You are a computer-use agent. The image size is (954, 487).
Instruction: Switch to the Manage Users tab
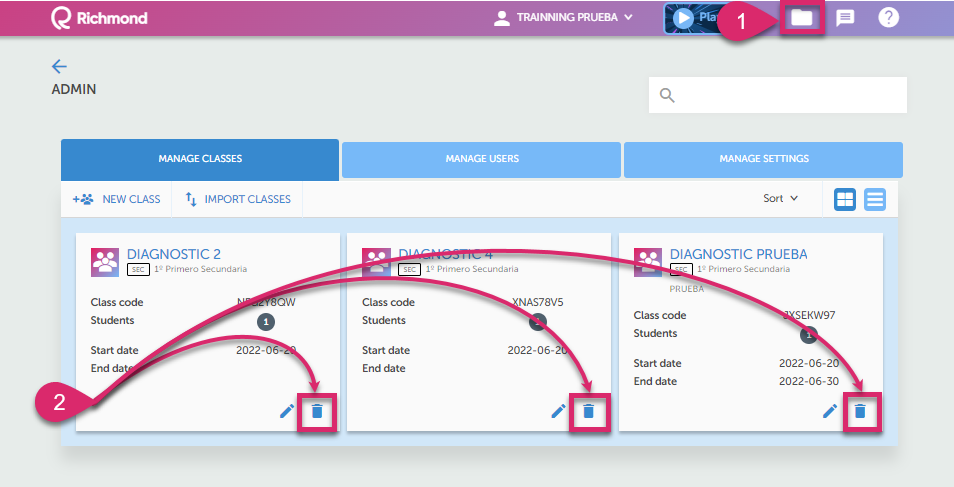click(482, 159)
